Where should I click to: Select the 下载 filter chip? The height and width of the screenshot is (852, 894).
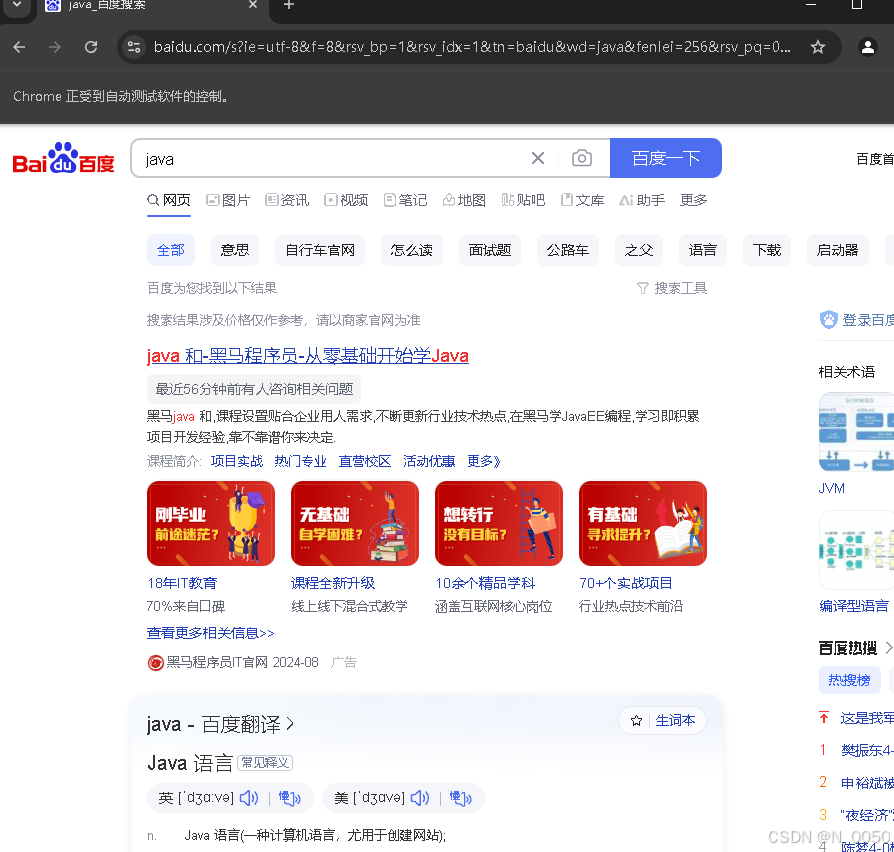point(767,250)
